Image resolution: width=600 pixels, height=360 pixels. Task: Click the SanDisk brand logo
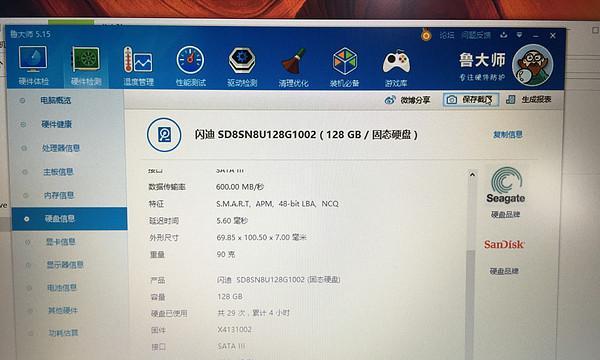pyautogui.click(x=504, y=244)
